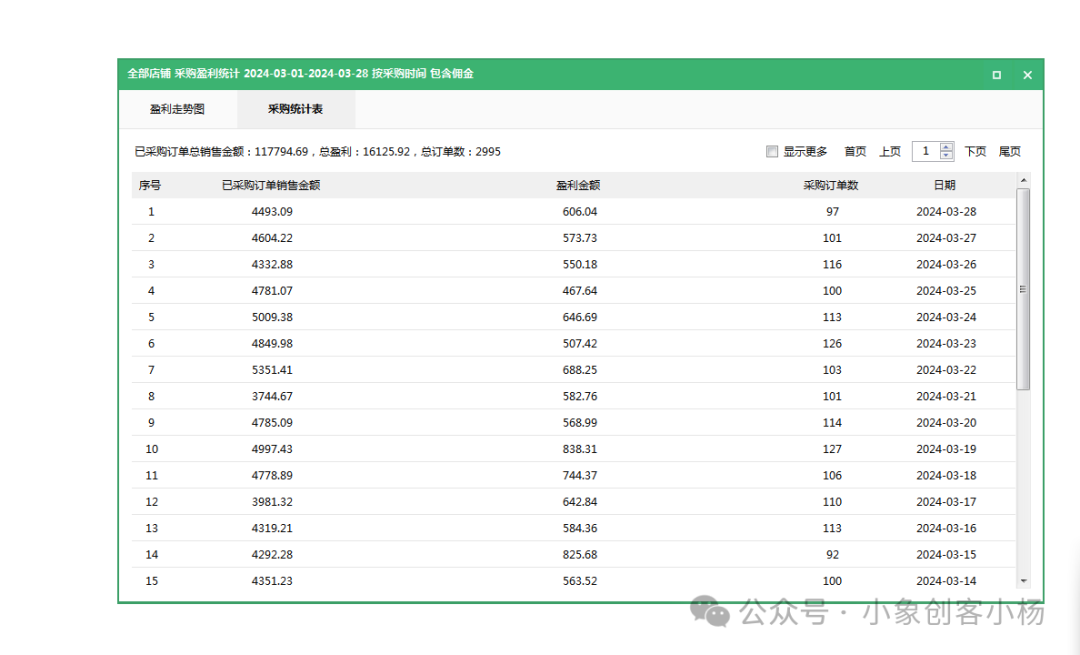Screen dimensions: 1080x655
Task: Select sales amount 3981.32
Action: pos(272,502)
